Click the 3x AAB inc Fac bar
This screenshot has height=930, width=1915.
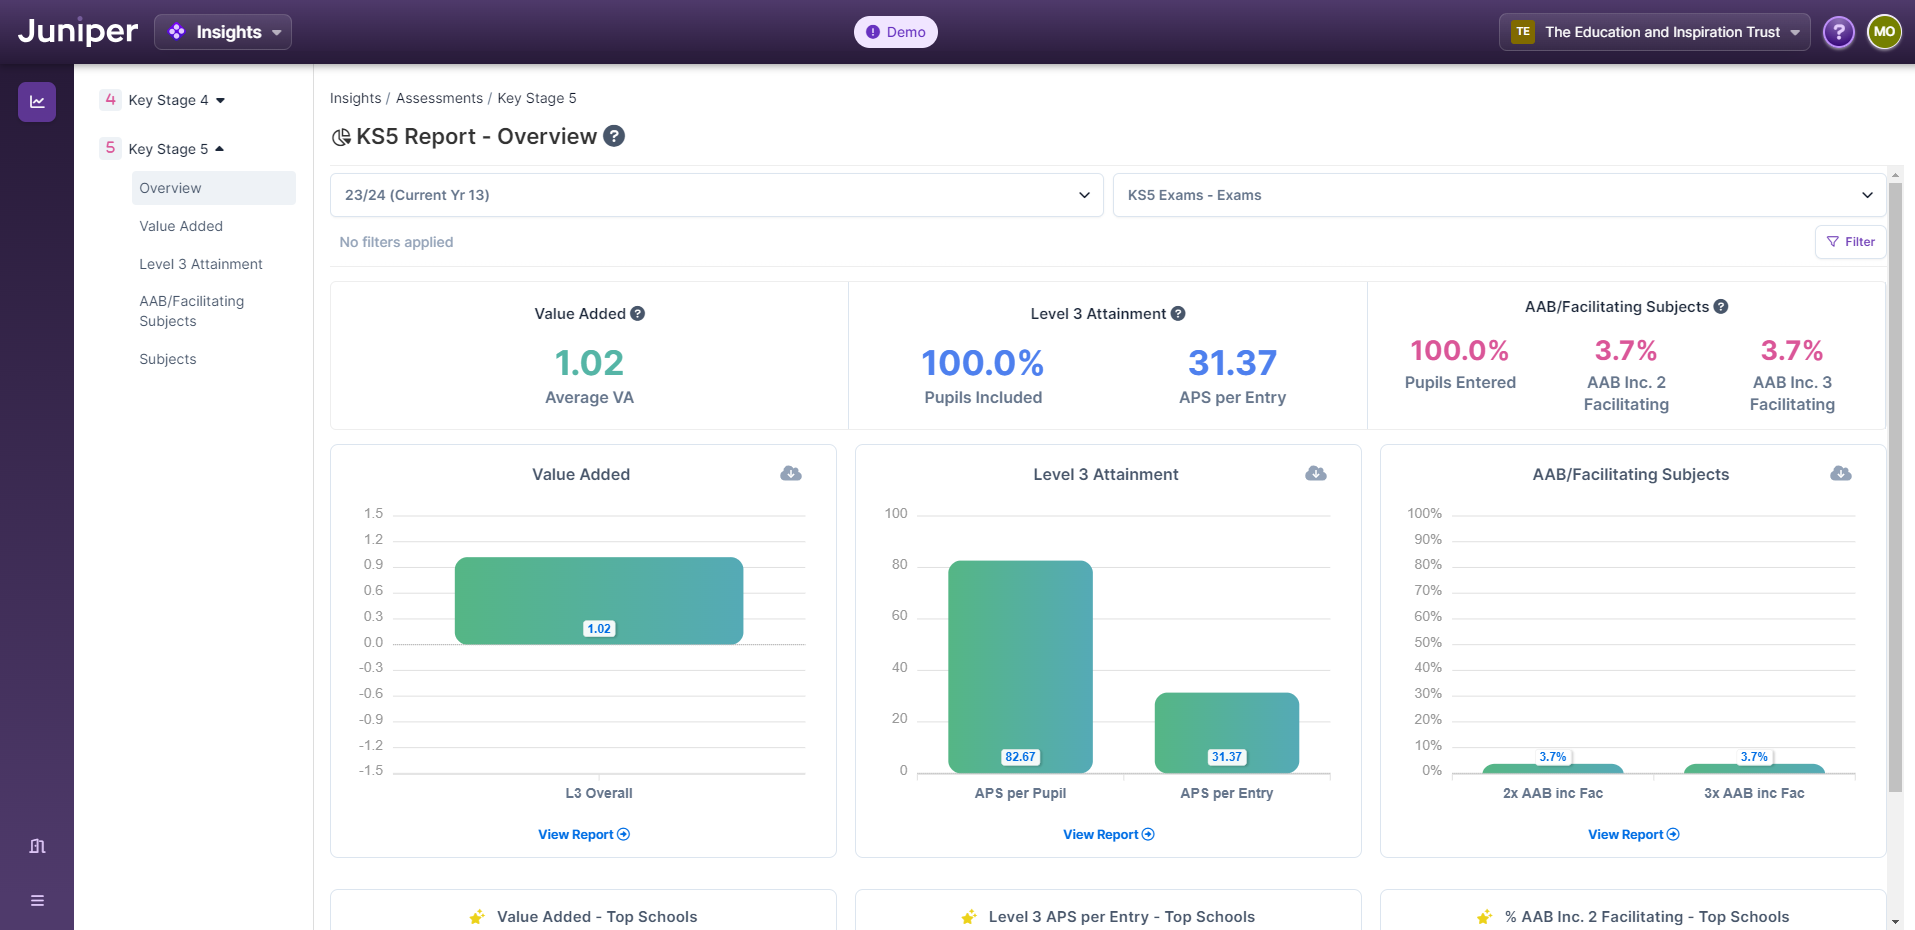pos(1755,769)
